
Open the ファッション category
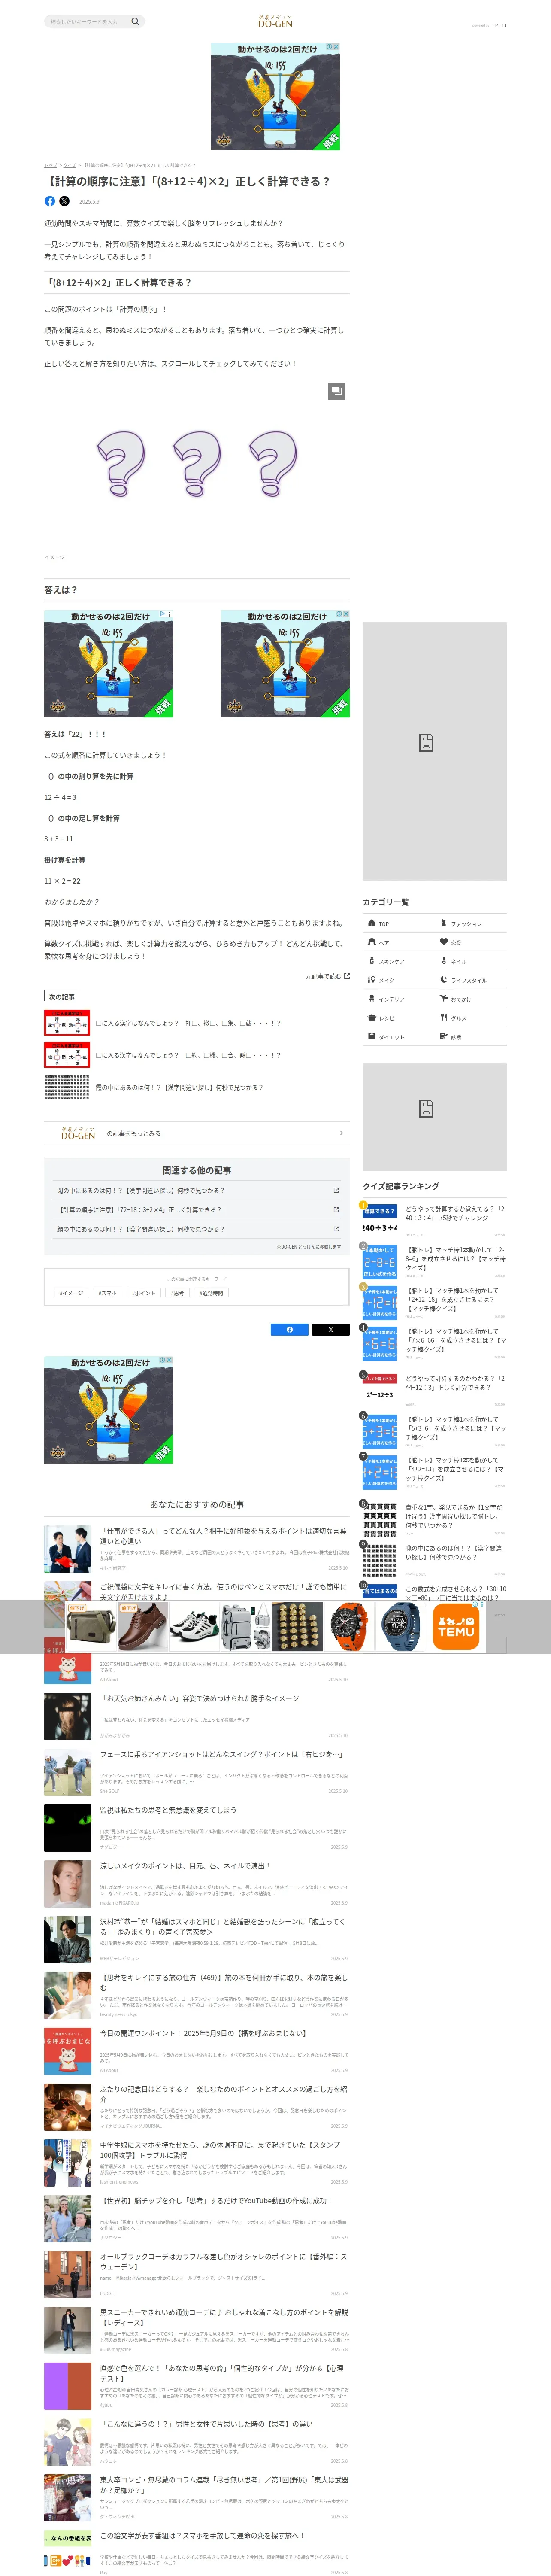coord(471,923)
